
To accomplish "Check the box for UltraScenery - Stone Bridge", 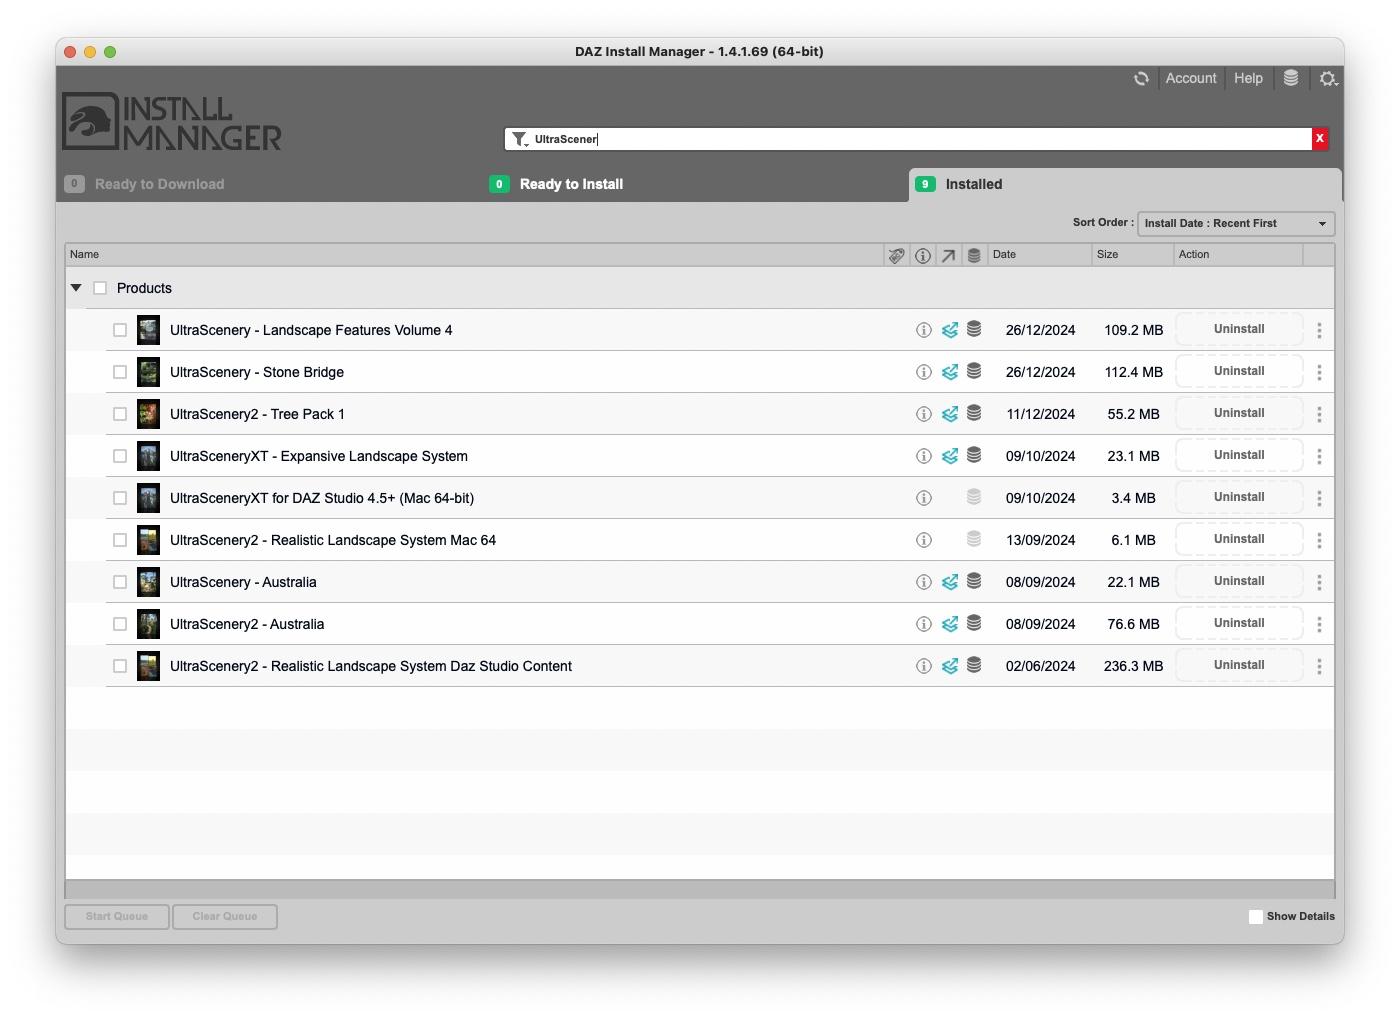I will (x=120, y=372).
